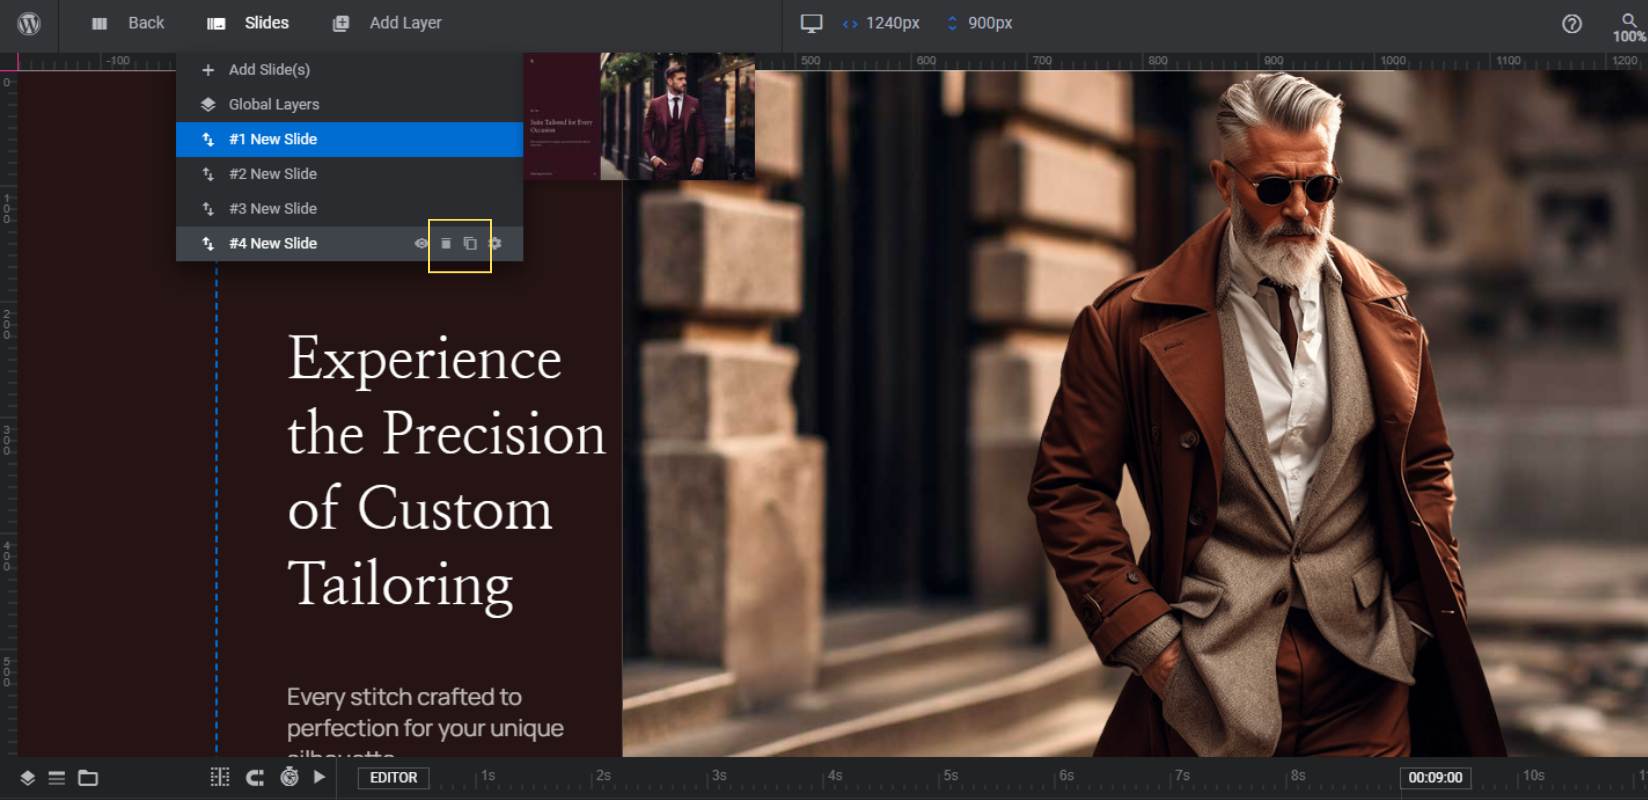Viewport: 1648px width, 800px height.
Task: Toggle the grid helper icon in timeline
Action: pyautogui.click(x=220, y=778)
